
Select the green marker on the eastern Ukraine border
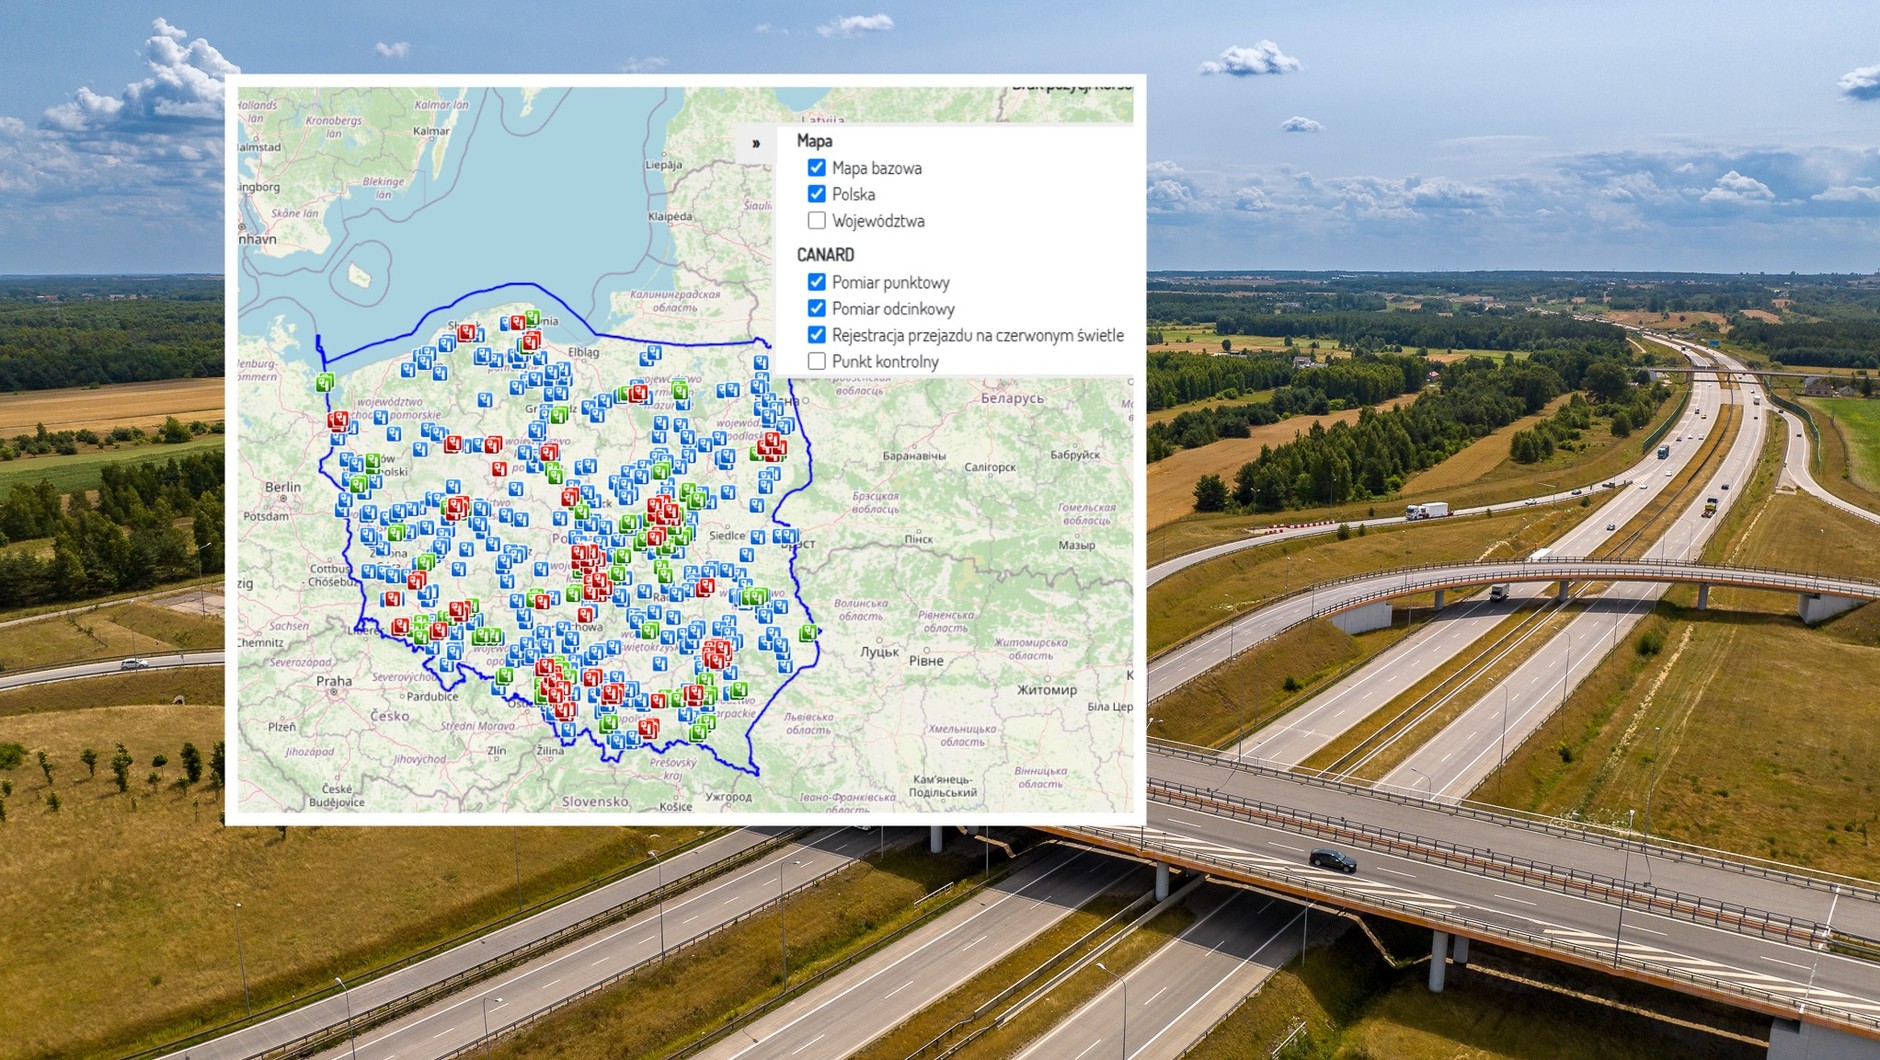coord(809,632)
